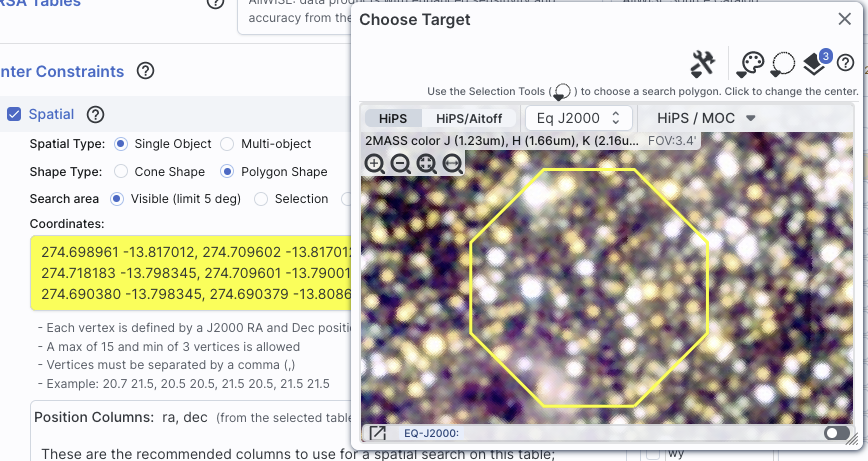Click zoom to fit image icon

pos(427,164)
